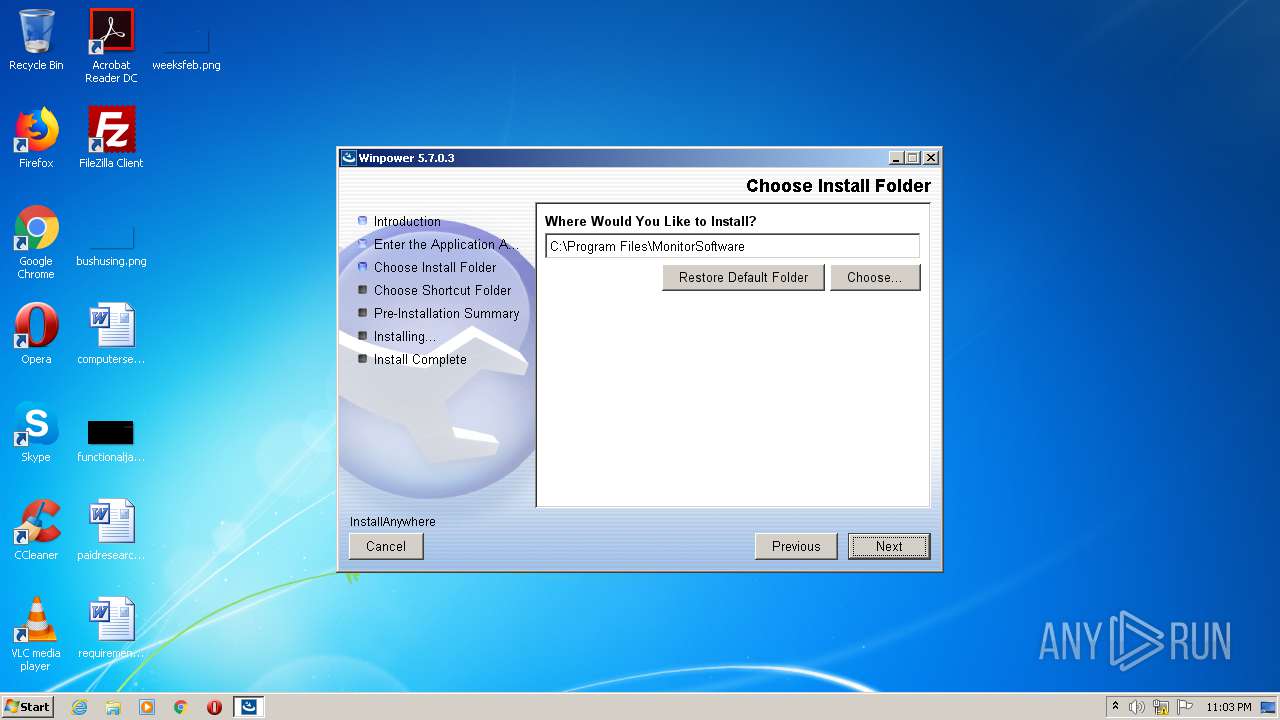
Task: Open Chrome from the taskbar
Action: [x=181, y=707]
